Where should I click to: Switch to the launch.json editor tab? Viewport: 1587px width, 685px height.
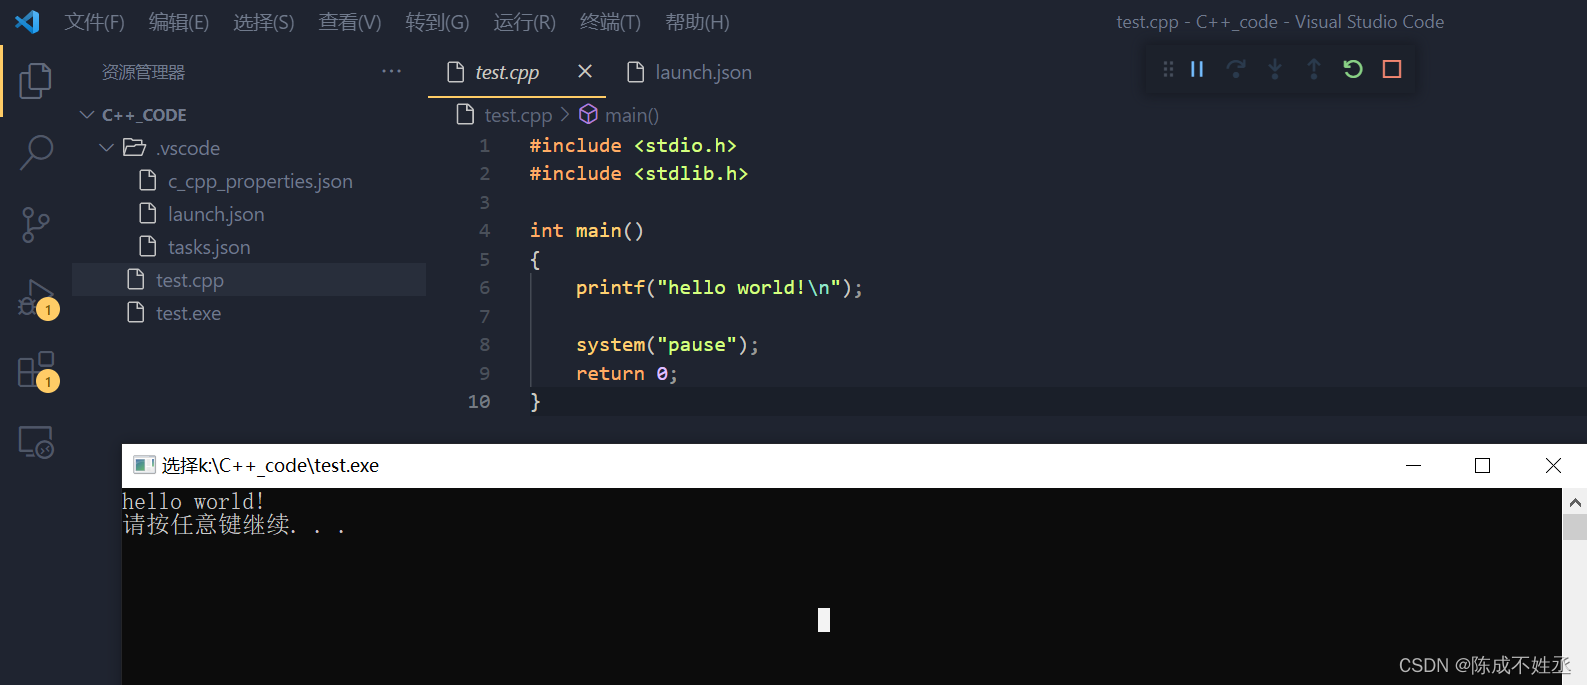[703, 72]
